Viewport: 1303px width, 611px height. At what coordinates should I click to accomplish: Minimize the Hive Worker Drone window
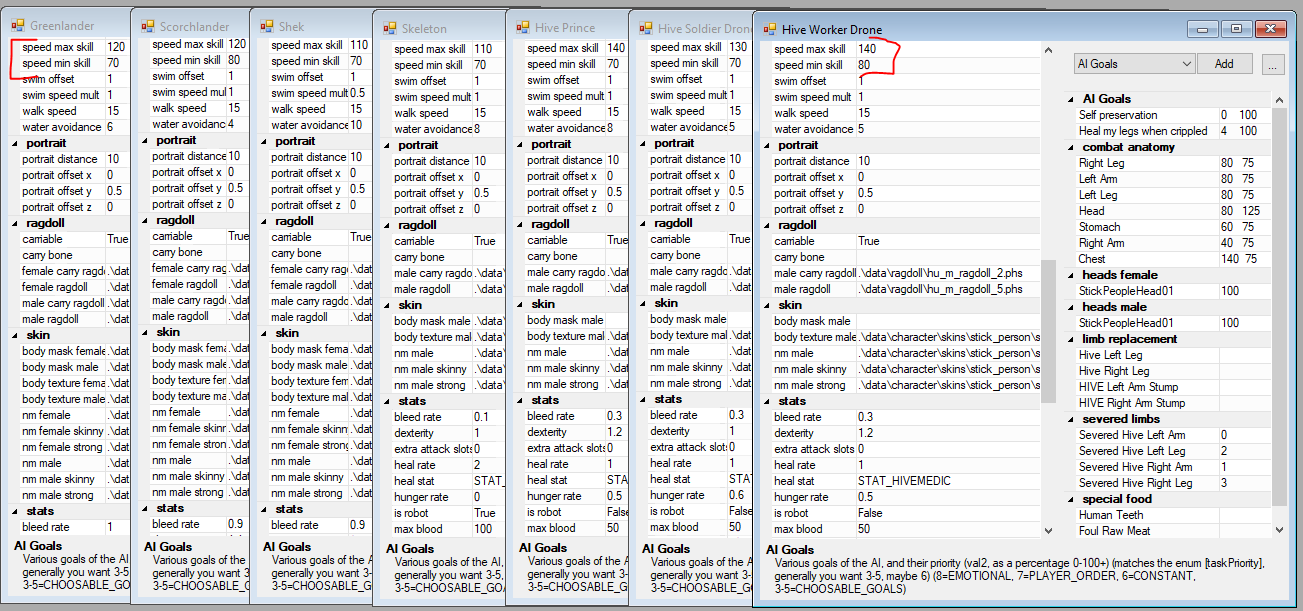[x=1201, y=29]
